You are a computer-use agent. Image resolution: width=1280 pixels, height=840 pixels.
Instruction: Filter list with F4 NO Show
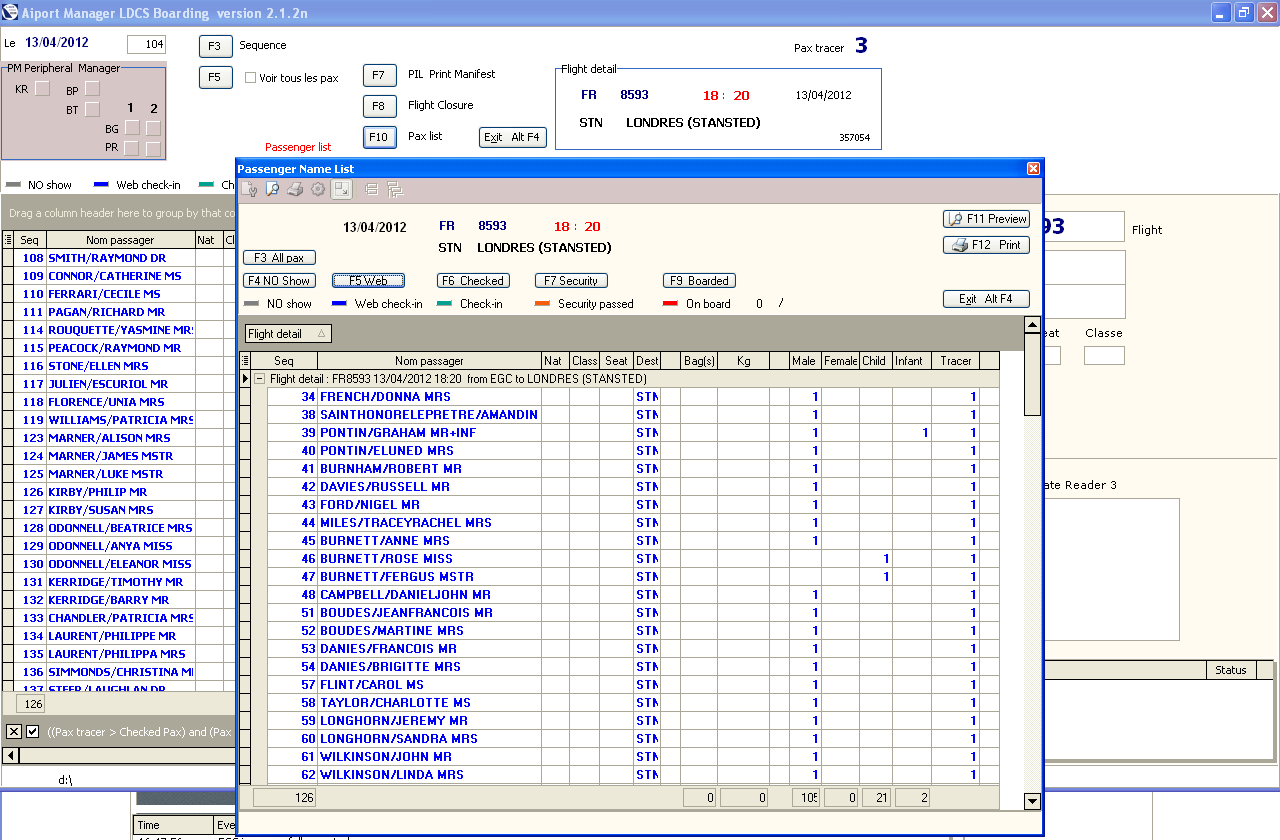click(x=279, y=281)
